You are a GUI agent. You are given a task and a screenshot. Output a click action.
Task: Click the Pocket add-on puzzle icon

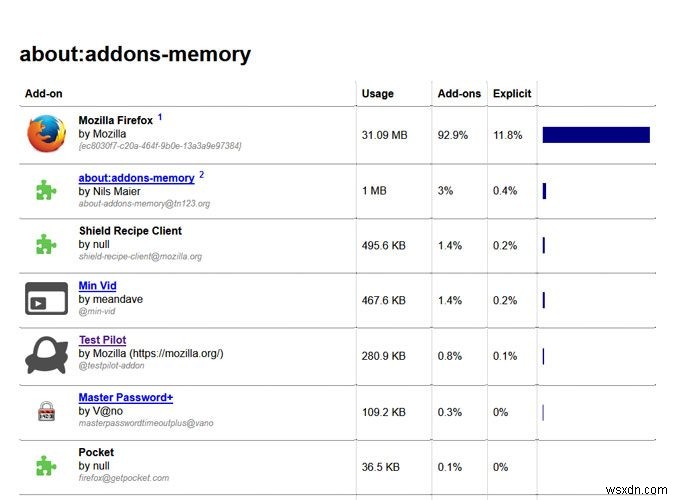45,466
